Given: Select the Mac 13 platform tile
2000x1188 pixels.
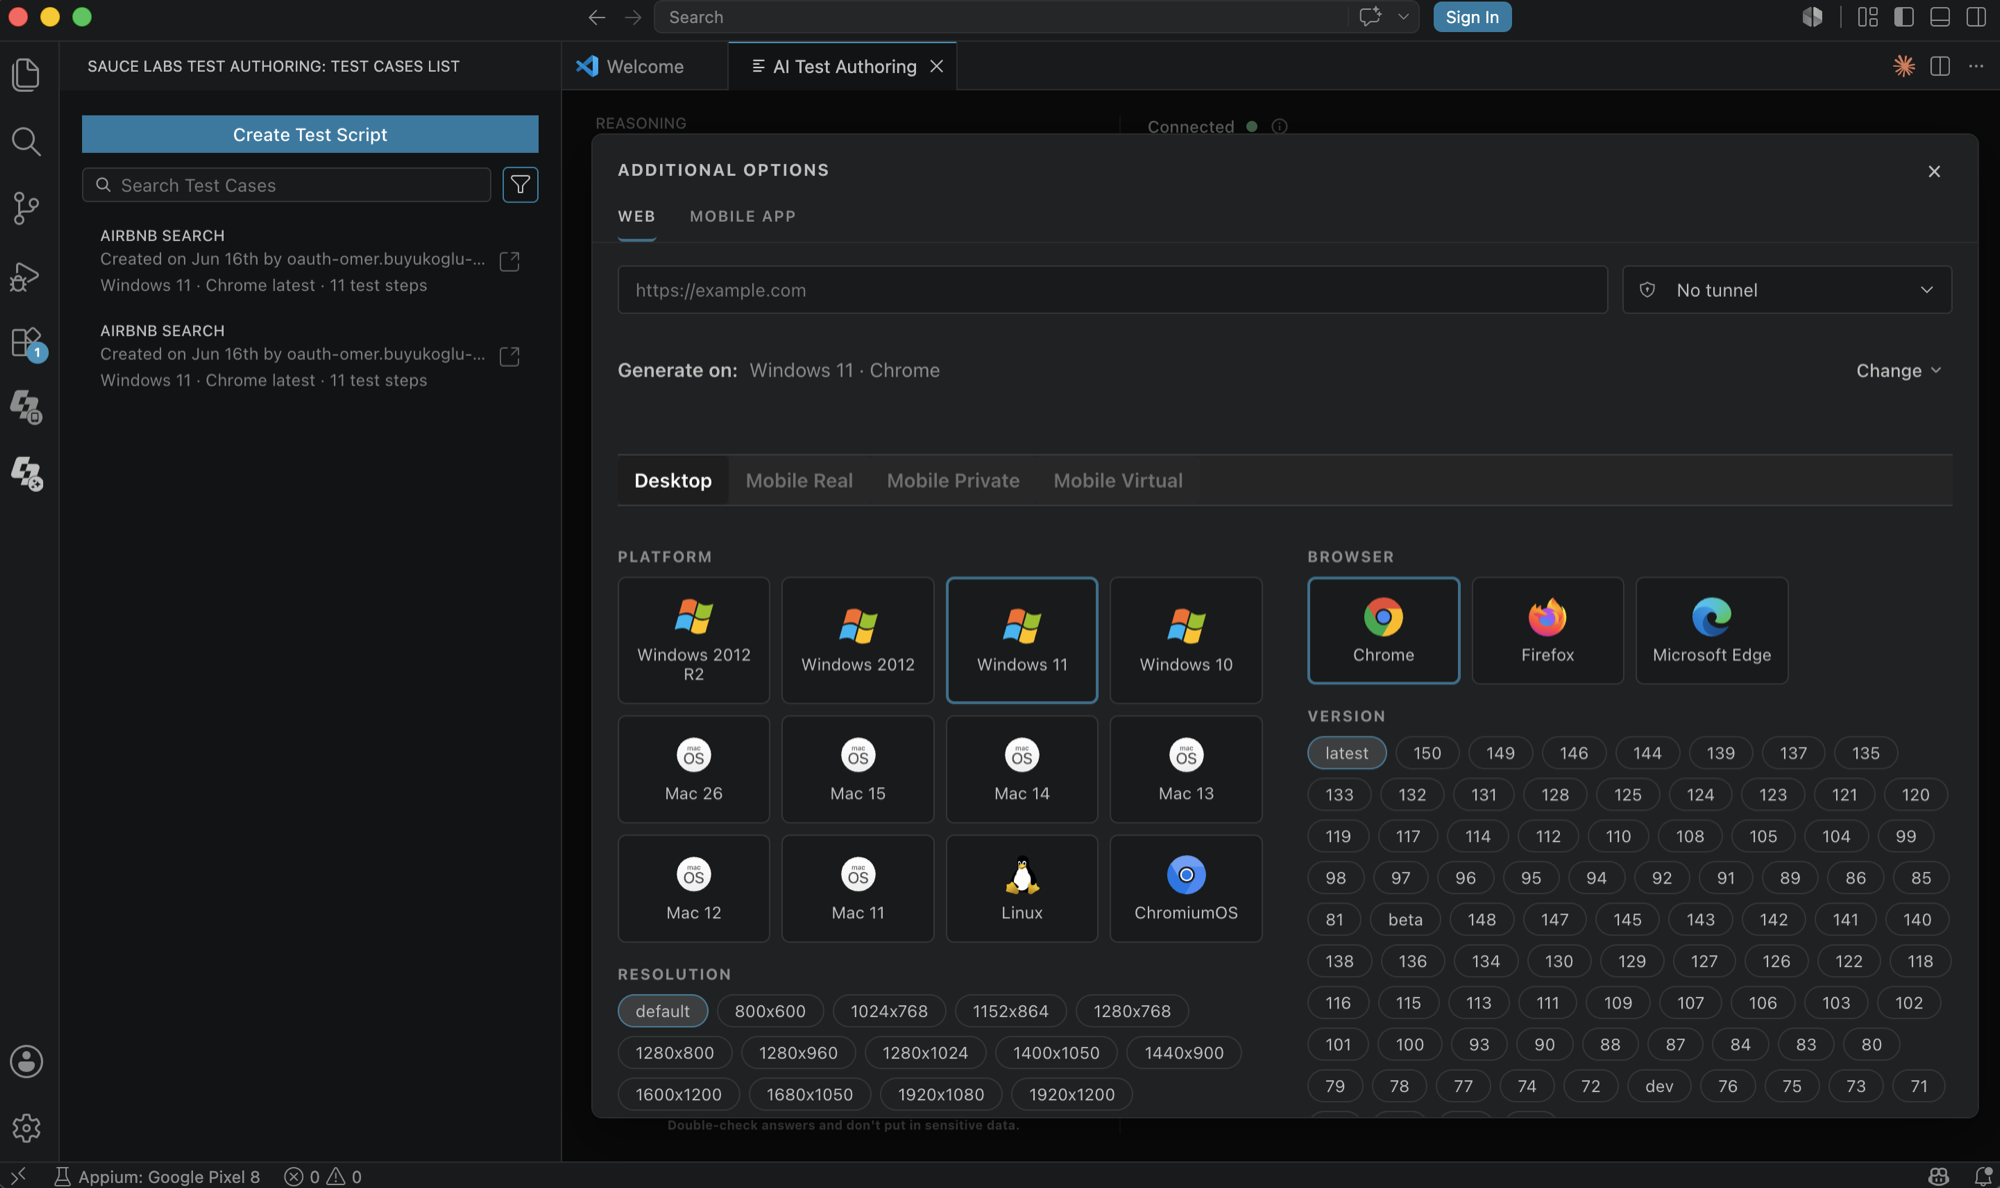Looking at the screenshot, I should click(1186, 769).
